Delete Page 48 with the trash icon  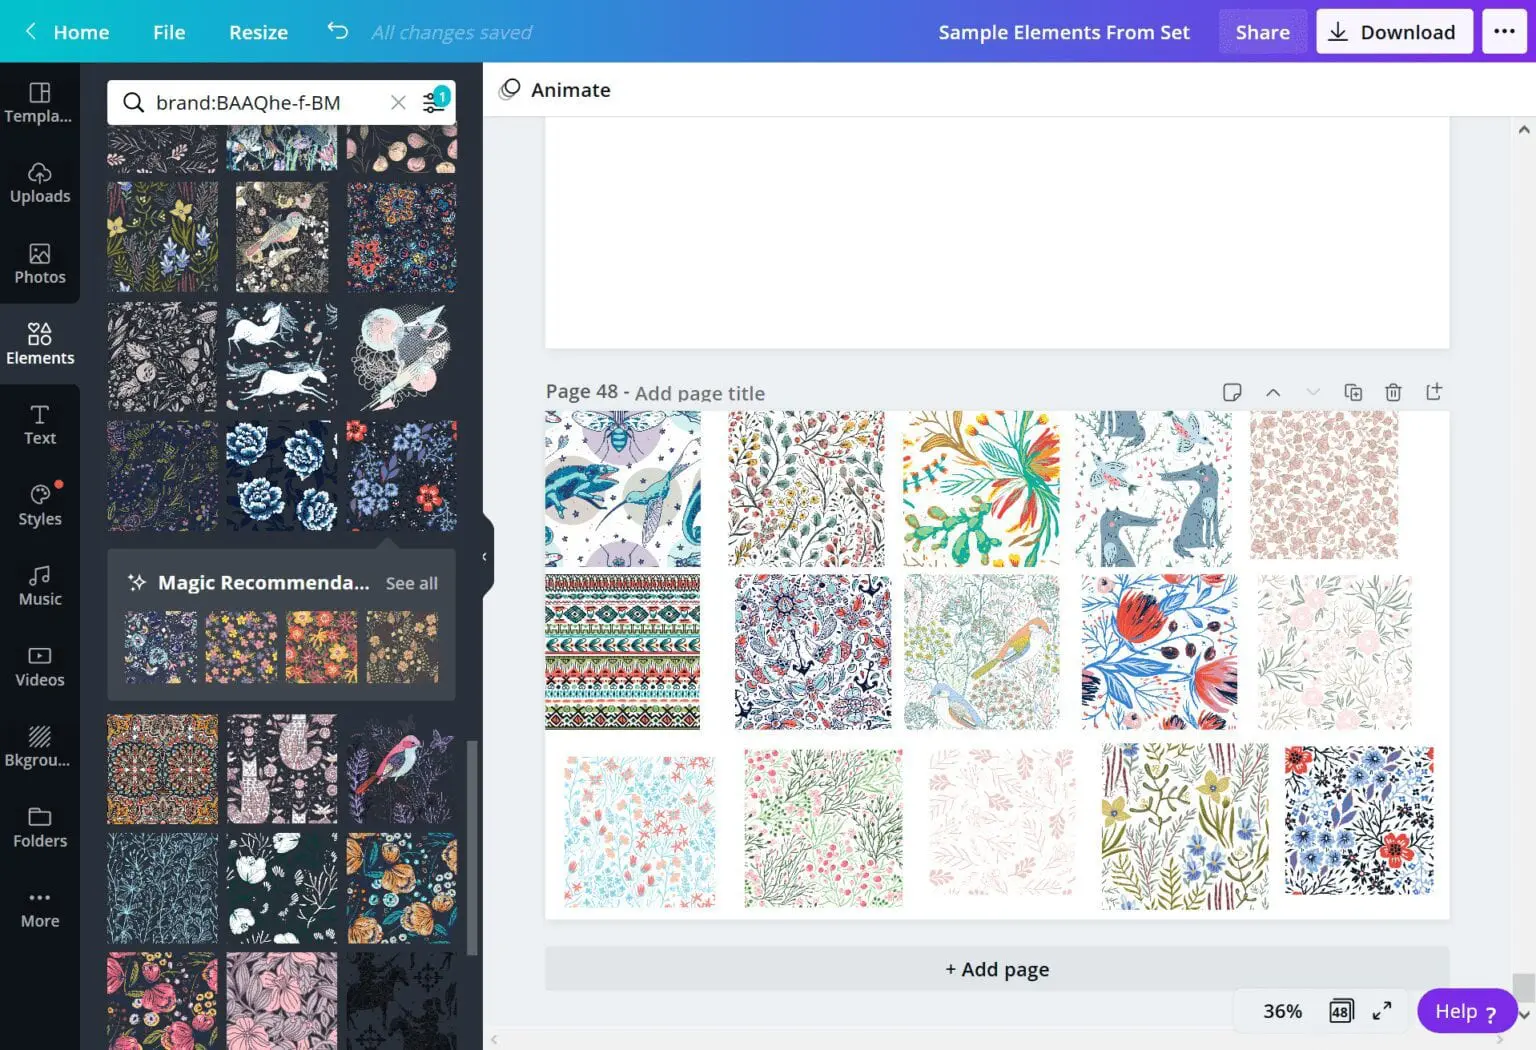1393,392
